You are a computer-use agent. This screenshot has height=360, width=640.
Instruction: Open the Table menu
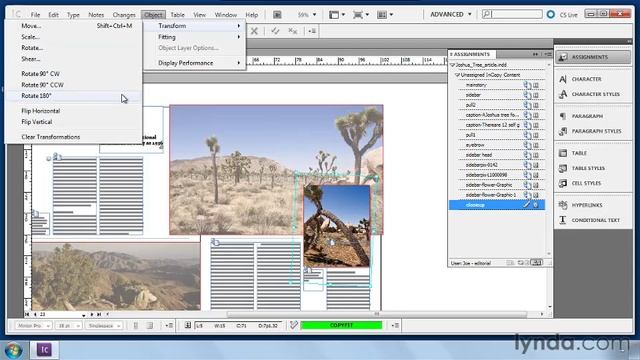[x=177, y=15]
